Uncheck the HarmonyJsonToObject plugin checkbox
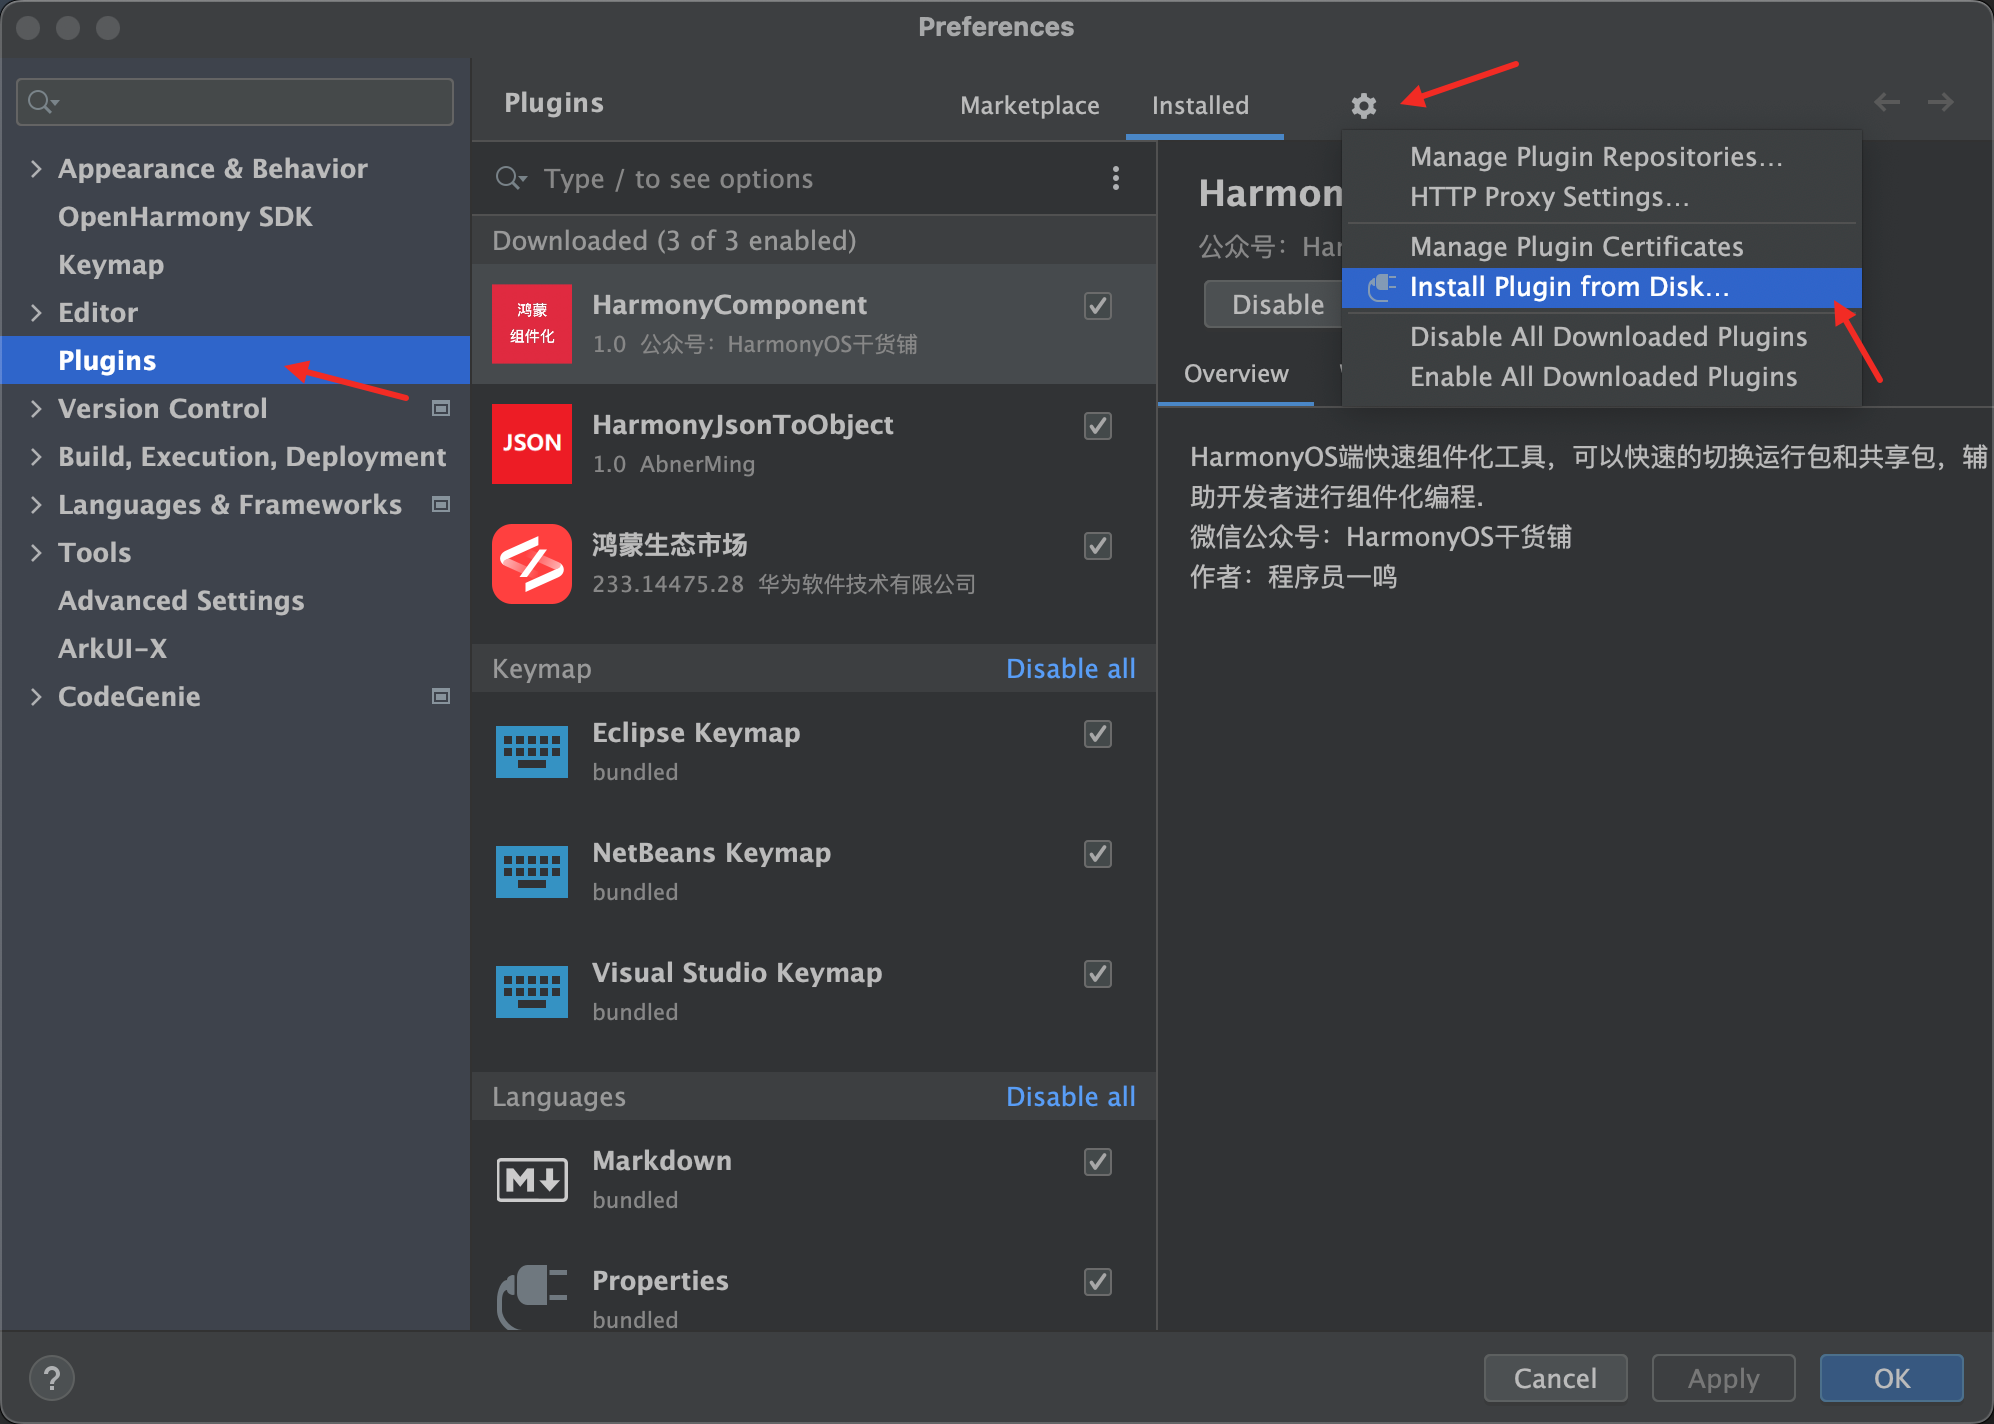This screenshot has height=1424, width=1994. (1097, 426)
